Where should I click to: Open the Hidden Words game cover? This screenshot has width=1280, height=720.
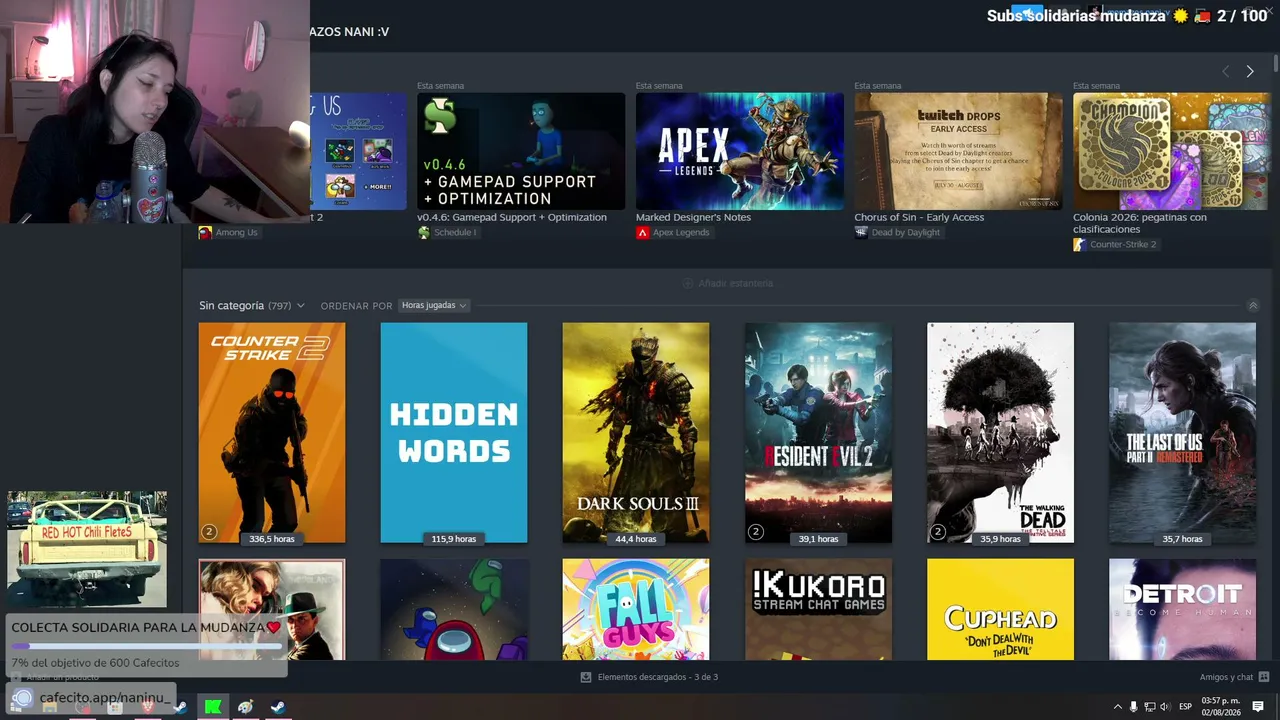point(454,432)
